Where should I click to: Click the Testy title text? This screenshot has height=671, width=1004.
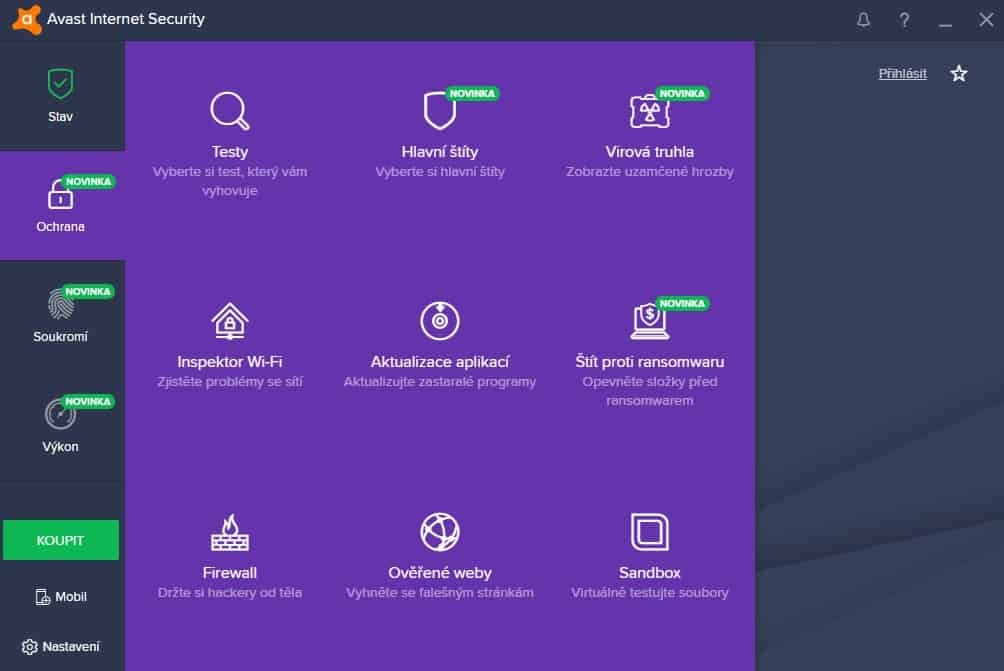(x=230, y=152)
